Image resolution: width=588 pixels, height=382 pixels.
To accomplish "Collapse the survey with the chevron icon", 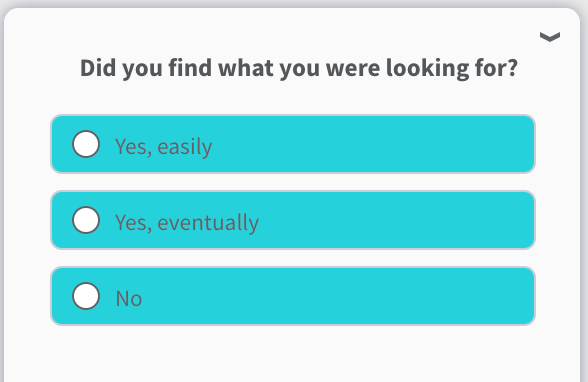I will [550, 37].
